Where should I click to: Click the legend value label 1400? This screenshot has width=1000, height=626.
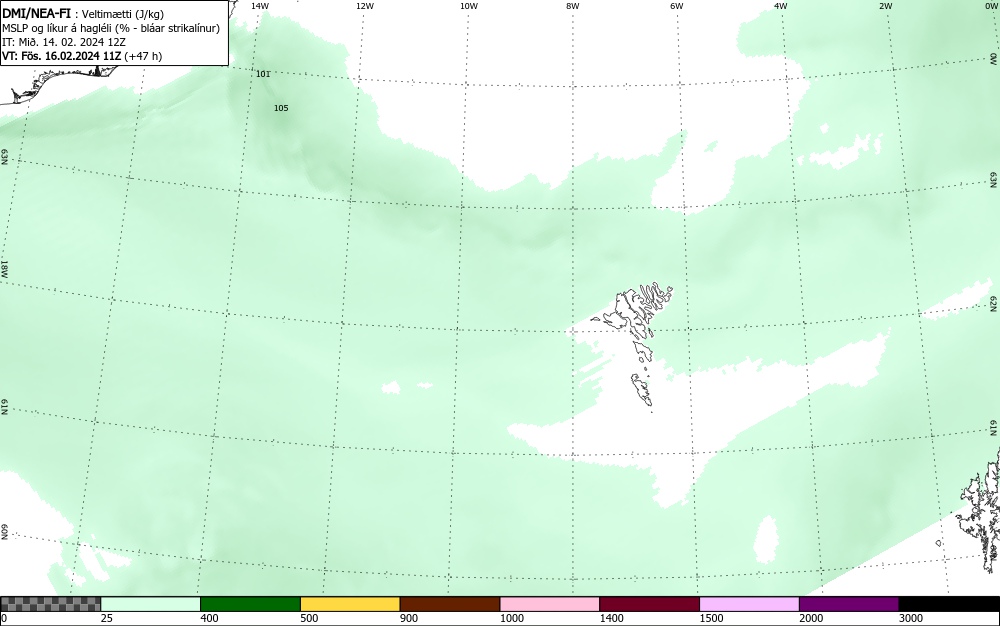point(612,618)
